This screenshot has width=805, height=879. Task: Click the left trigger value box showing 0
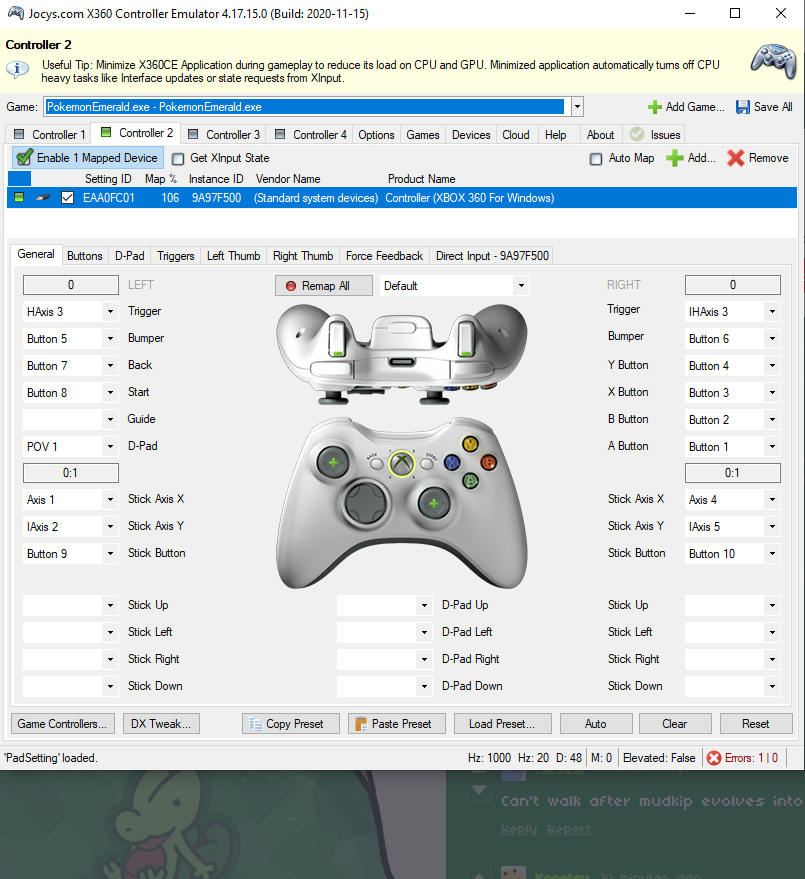click(x=71, y=285)
